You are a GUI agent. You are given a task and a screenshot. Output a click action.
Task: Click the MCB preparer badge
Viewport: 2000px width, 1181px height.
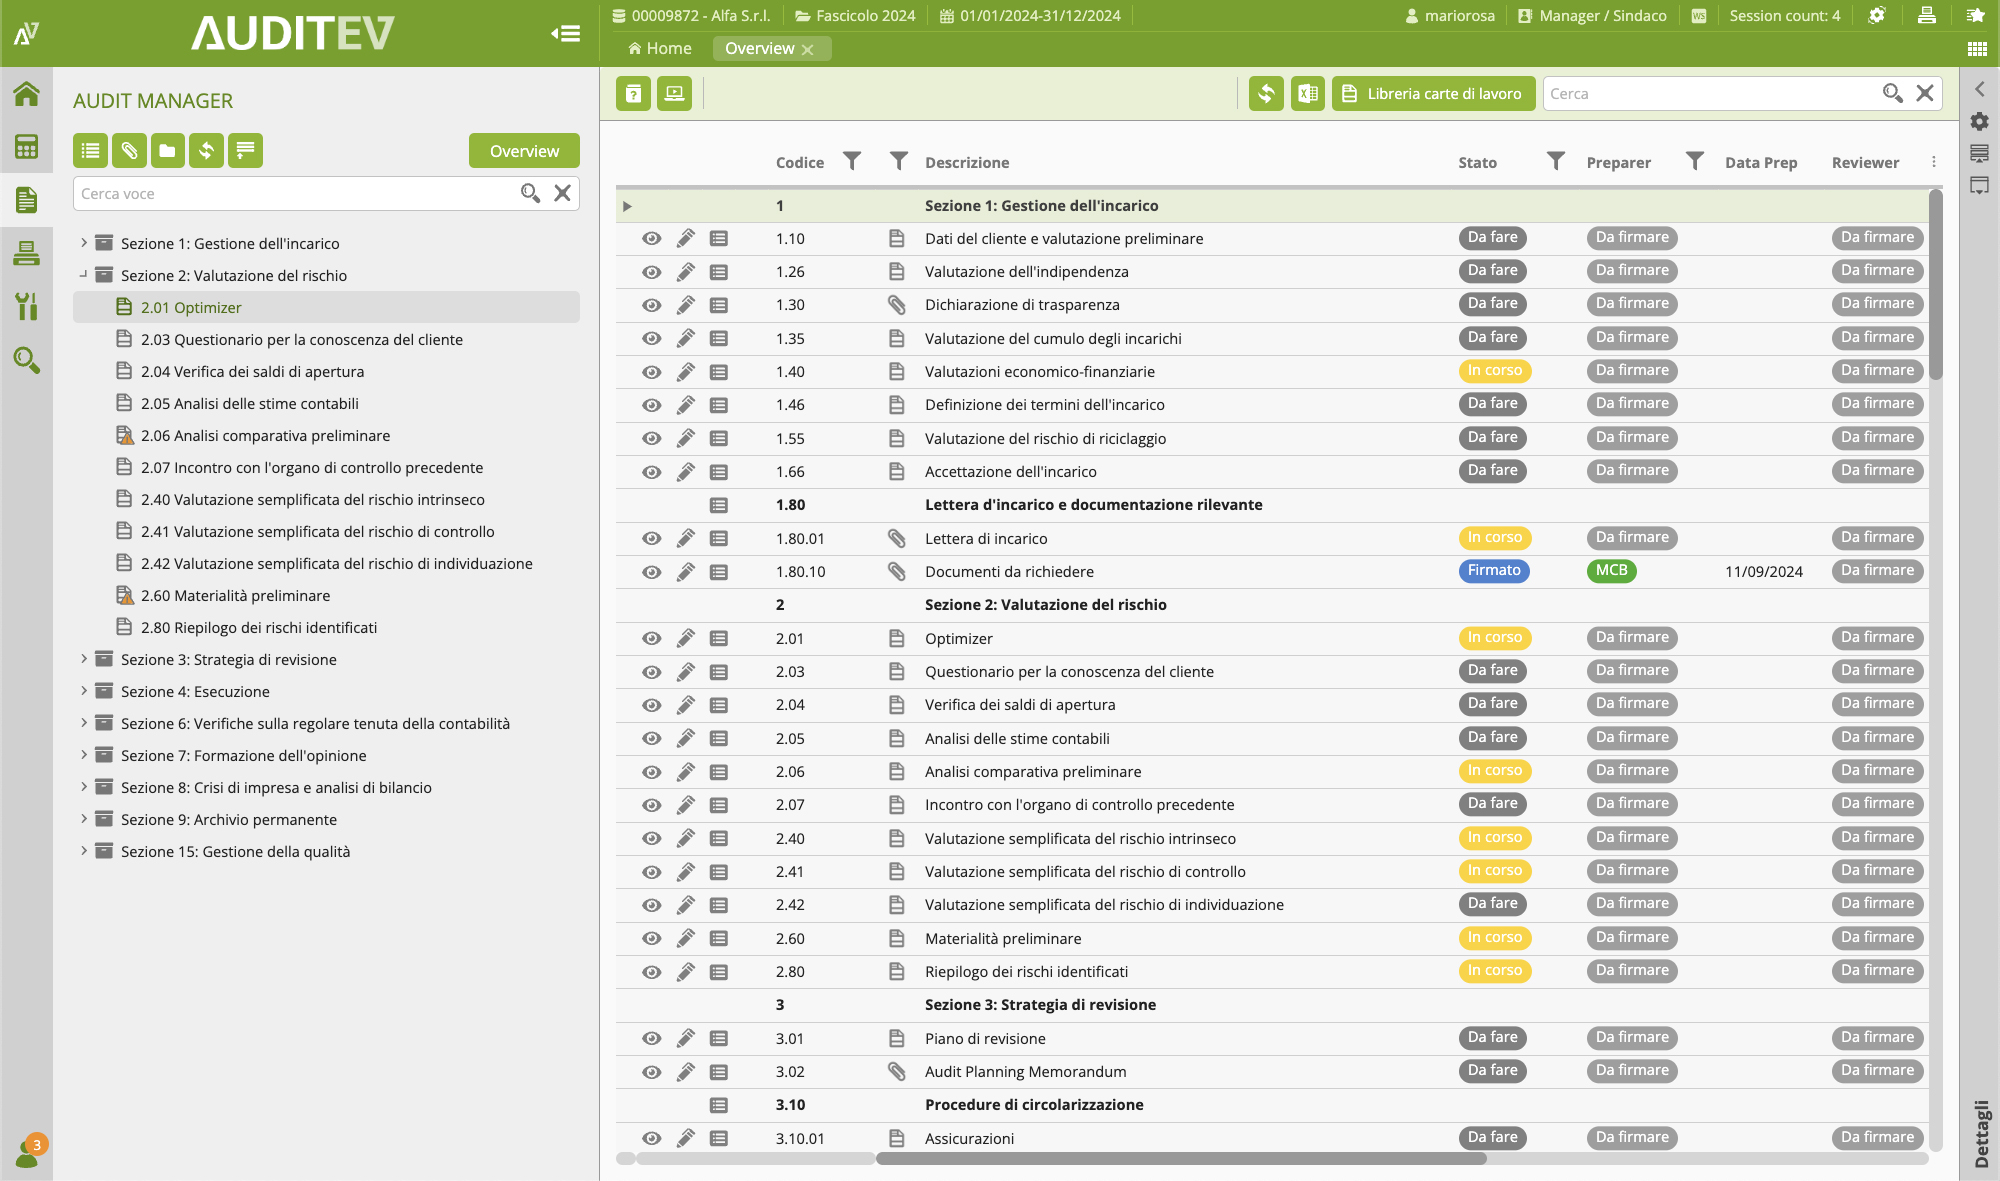coord(1611,571)
